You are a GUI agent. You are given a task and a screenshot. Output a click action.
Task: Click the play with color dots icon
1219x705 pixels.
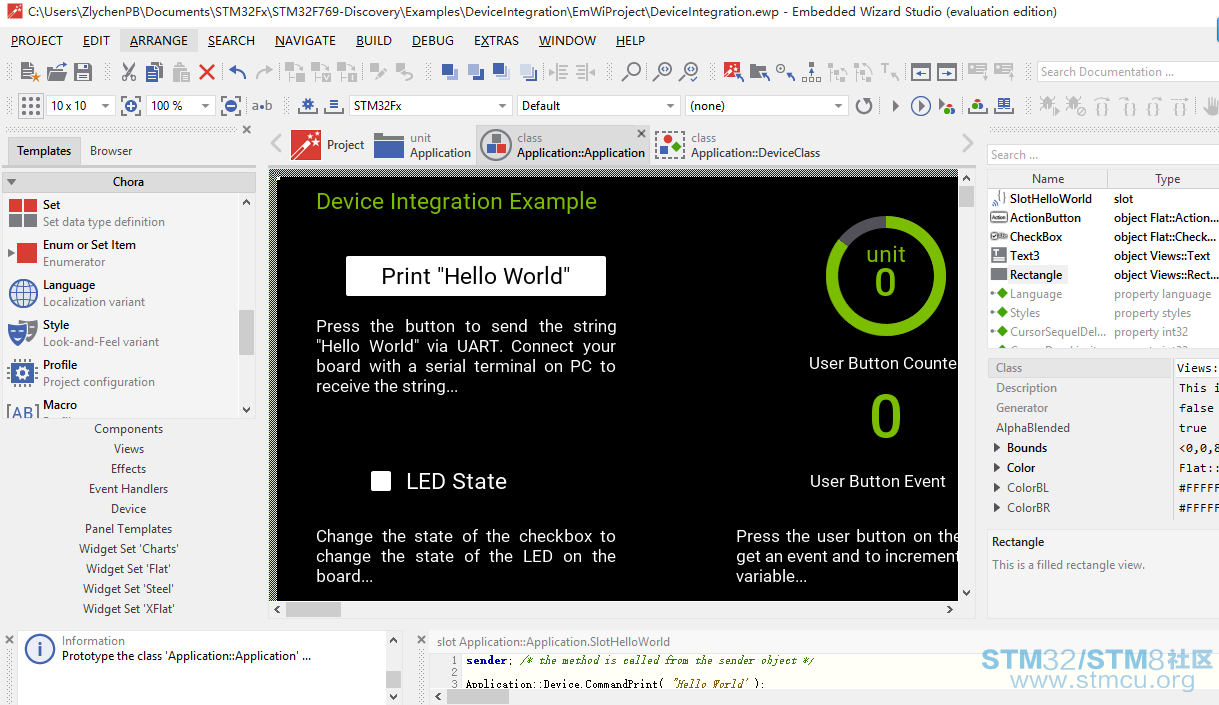(x=949, y=106)
